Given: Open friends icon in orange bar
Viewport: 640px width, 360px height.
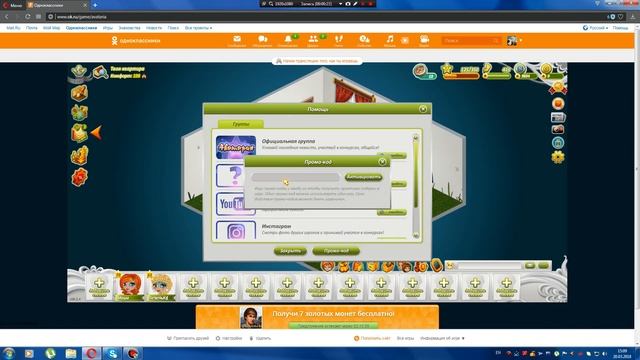Looking at the screenshot, I should tap(313, 40).
